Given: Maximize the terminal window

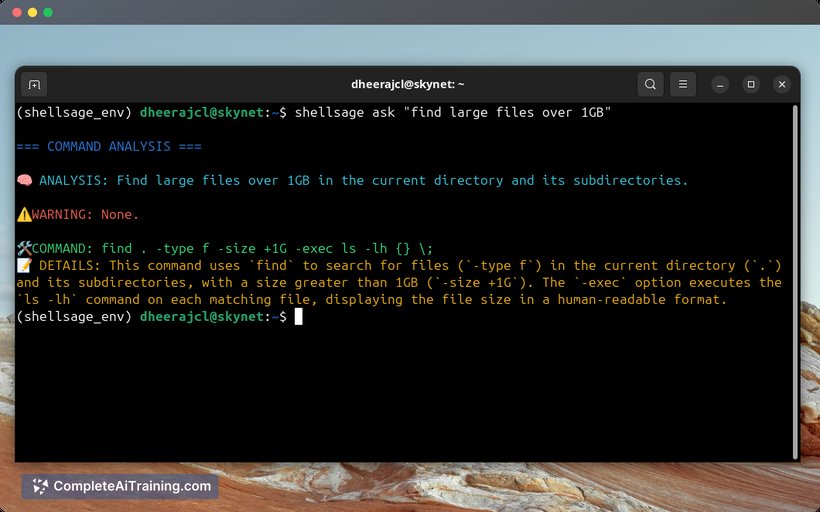Looking at the screenshot, I should [751, 84].
